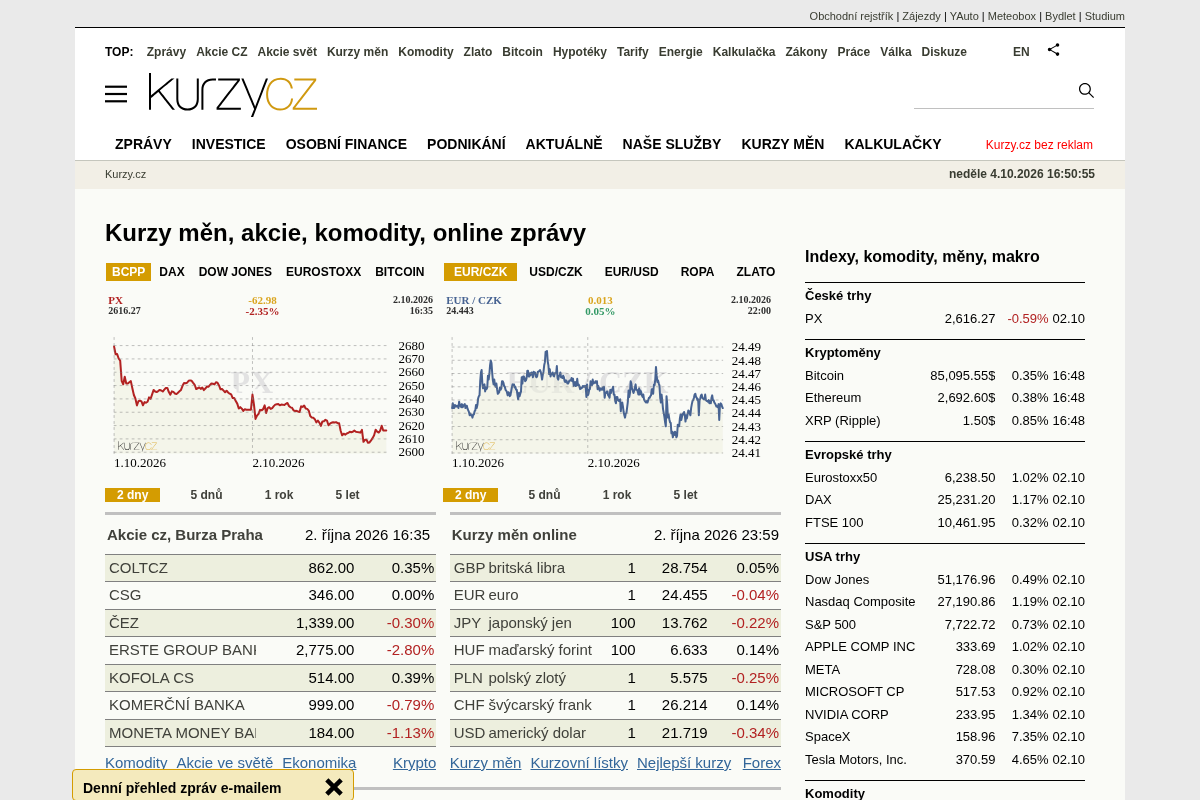Switch to USD/CZK chart tab

(x=556, y=272)
